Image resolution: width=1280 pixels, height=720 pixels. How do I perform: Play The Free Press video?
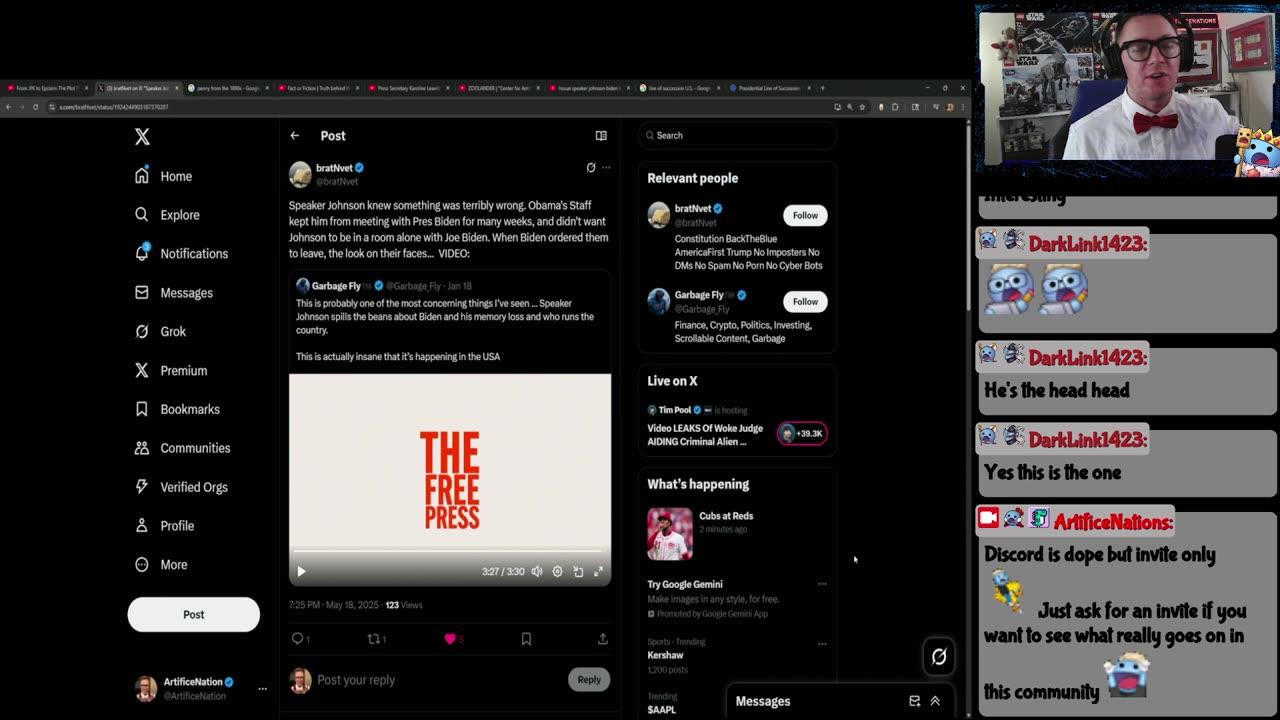pyautogui.click(x=301, y=572)
